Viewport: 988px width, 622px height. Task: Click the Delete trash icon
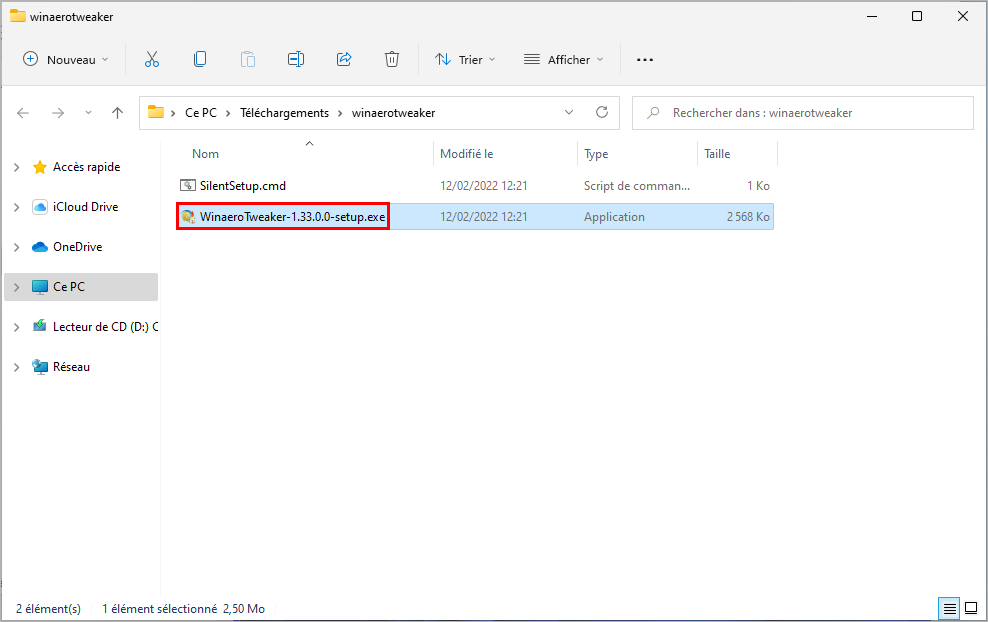click(x=392, y=60)
